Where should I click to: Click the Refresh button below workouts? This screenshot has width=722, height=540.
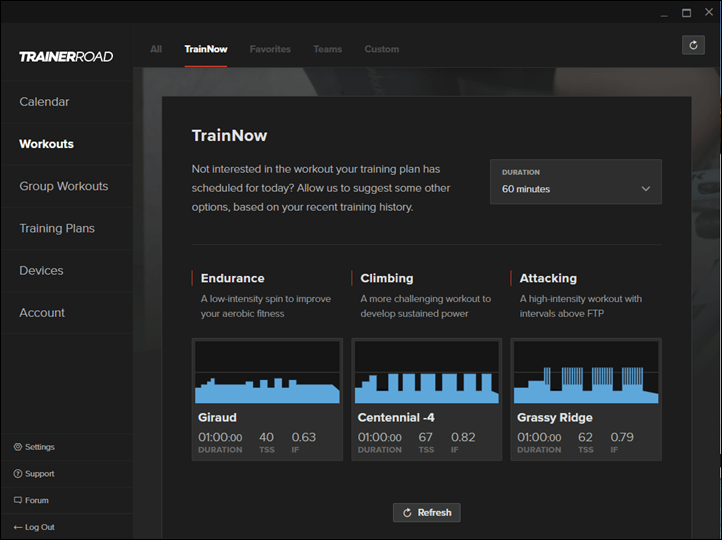click(x=427, y=512)
